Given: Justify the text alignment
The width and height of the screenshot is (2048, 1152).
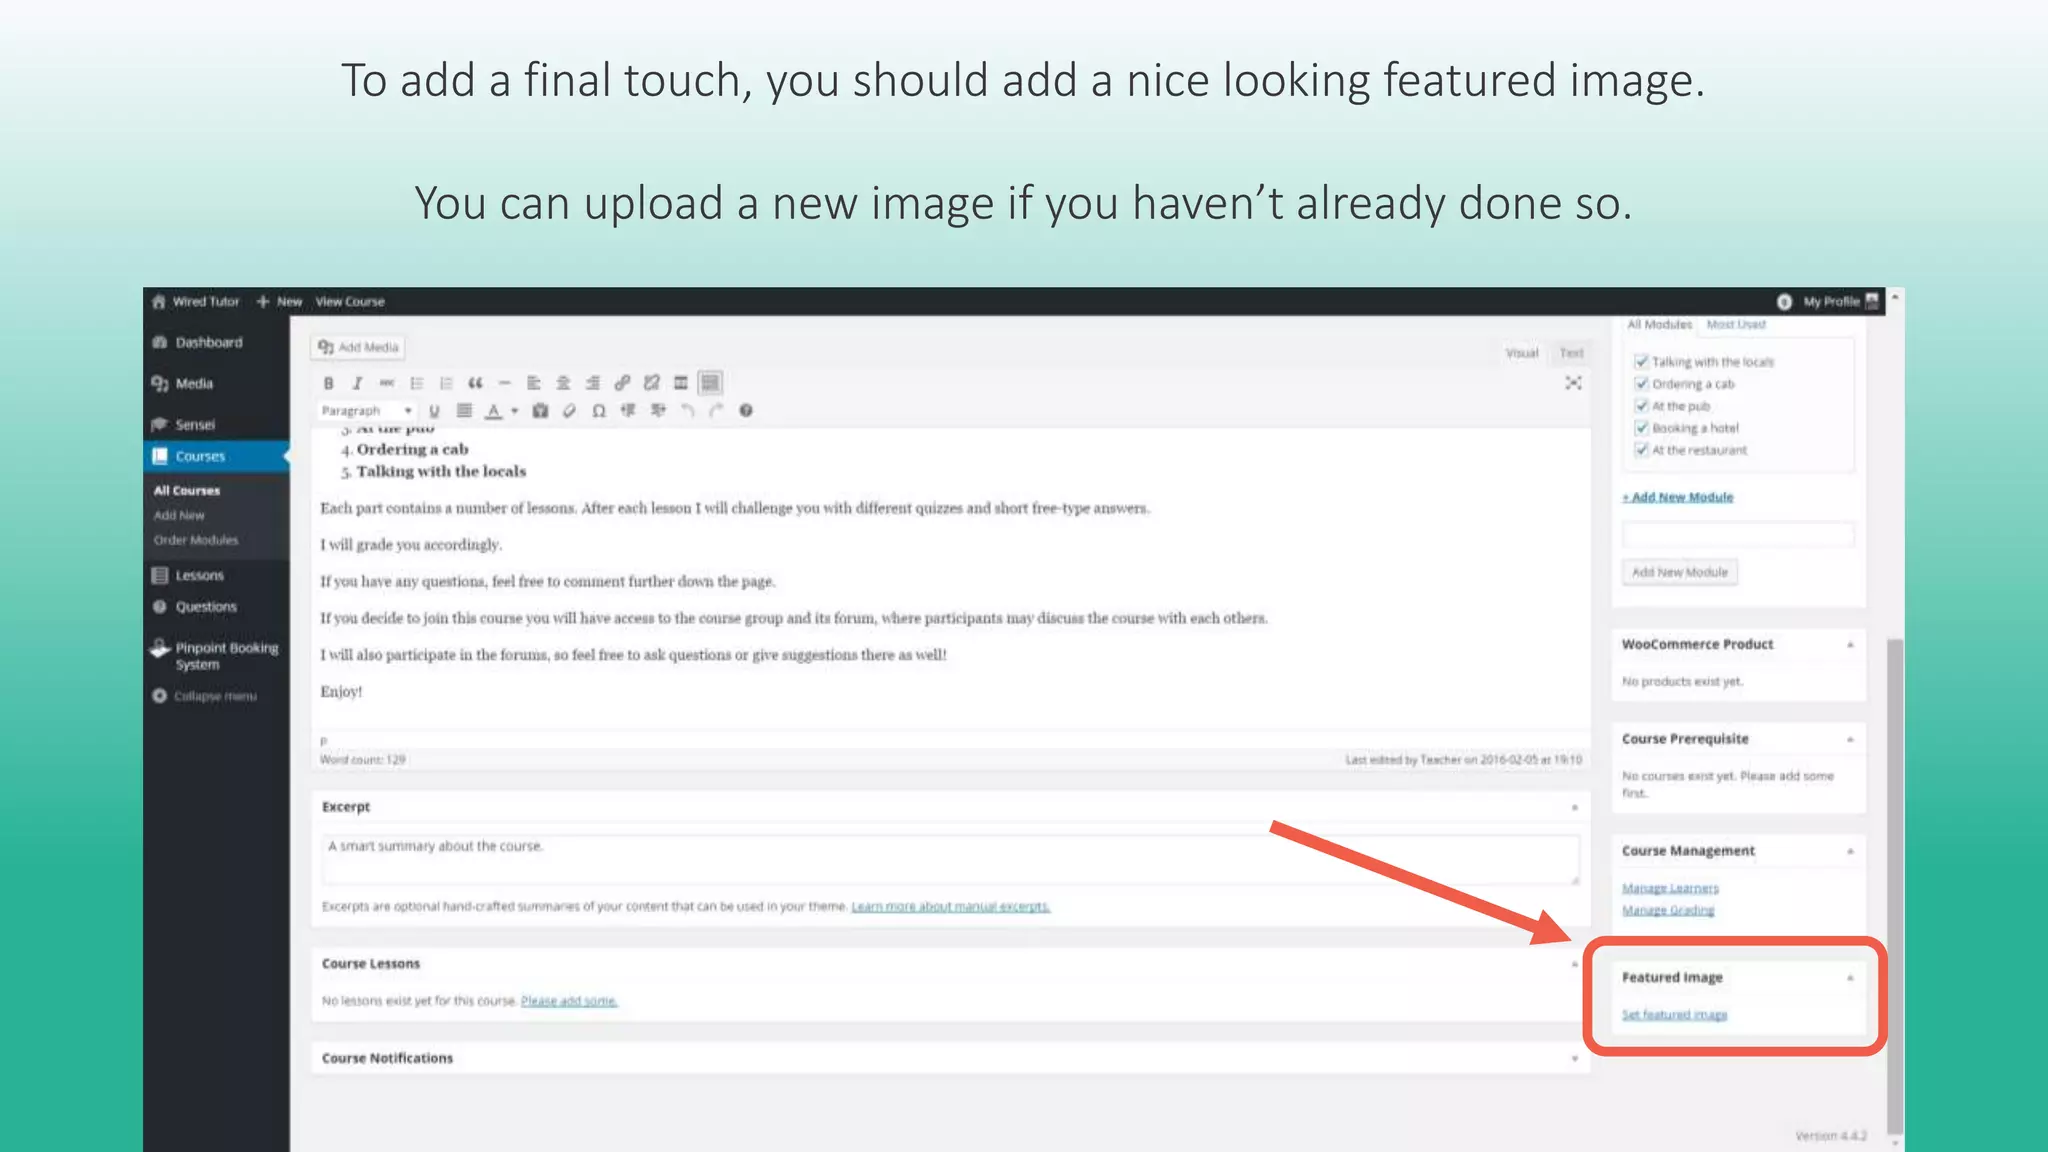Looking at the screenshot, I should [x=464, y=411].
